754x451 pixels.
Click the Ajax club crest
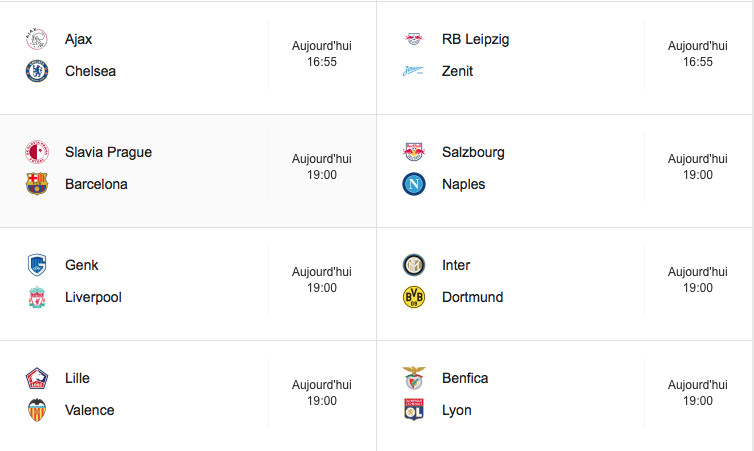click(36, 40)
